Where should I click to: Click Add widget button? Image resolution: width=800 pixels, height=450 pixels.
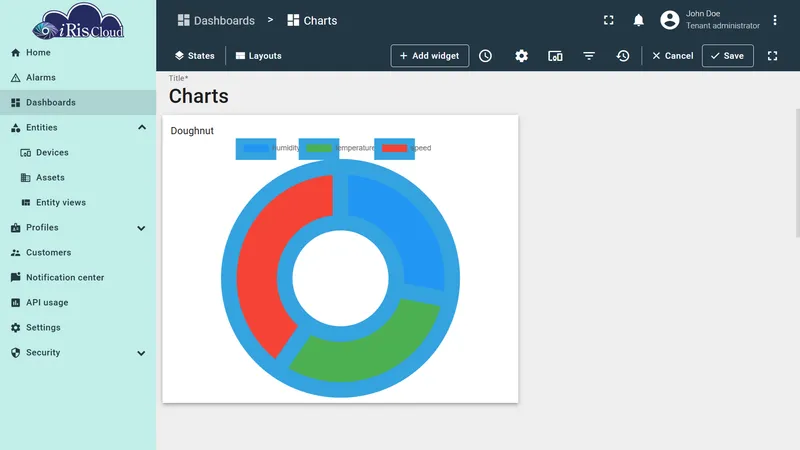430,56
